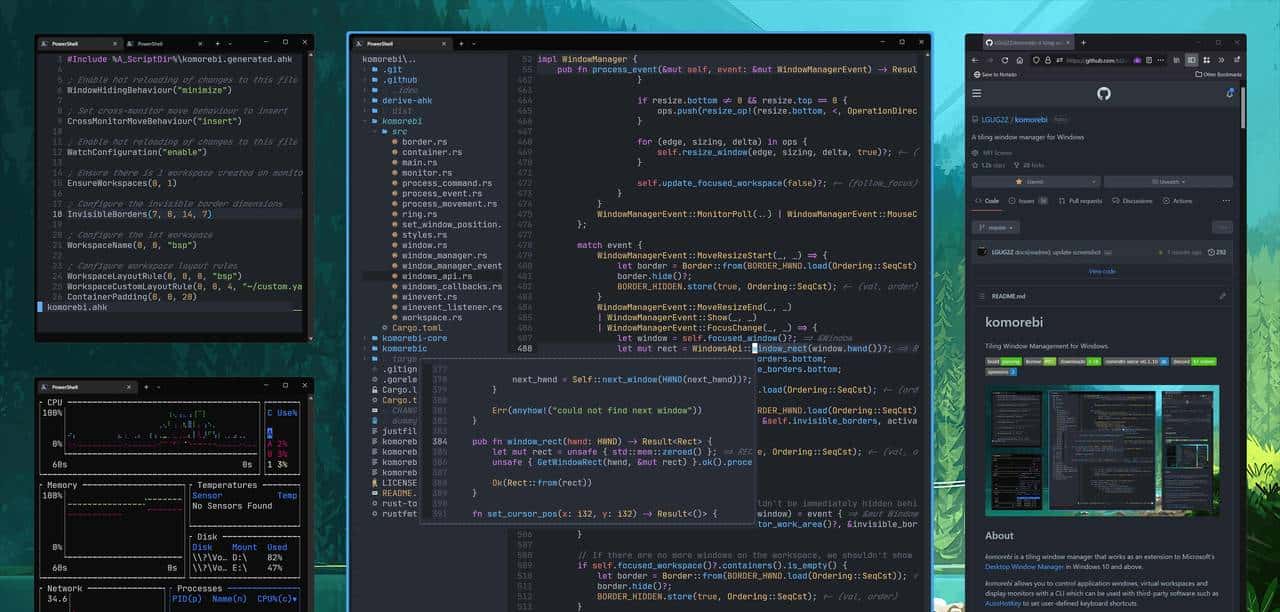Click the forks count link

1029,165
